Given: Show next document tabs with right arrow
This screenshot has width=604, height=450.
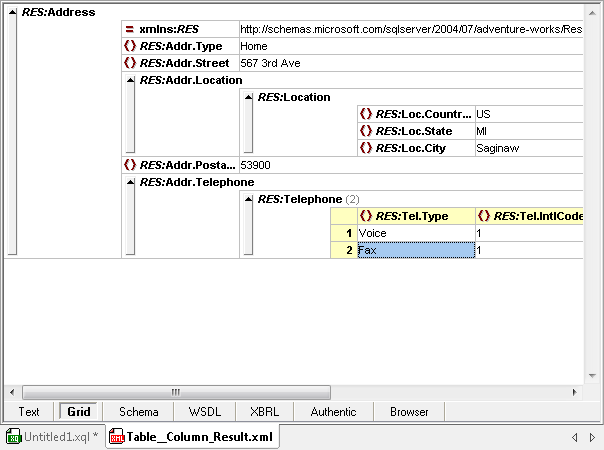Looking at the screenshot, I should pyautogui.click(x=592, y=437).
